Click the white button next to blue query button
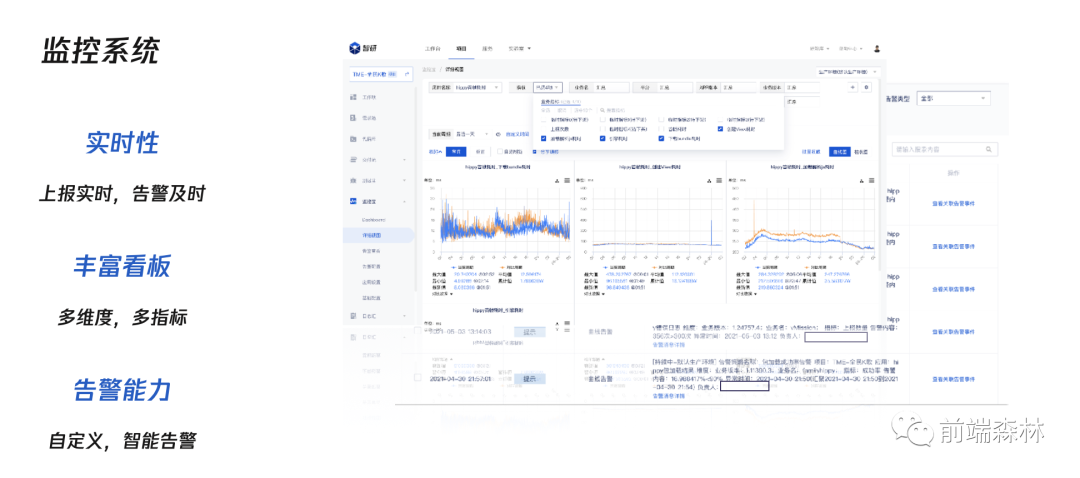 480,152
